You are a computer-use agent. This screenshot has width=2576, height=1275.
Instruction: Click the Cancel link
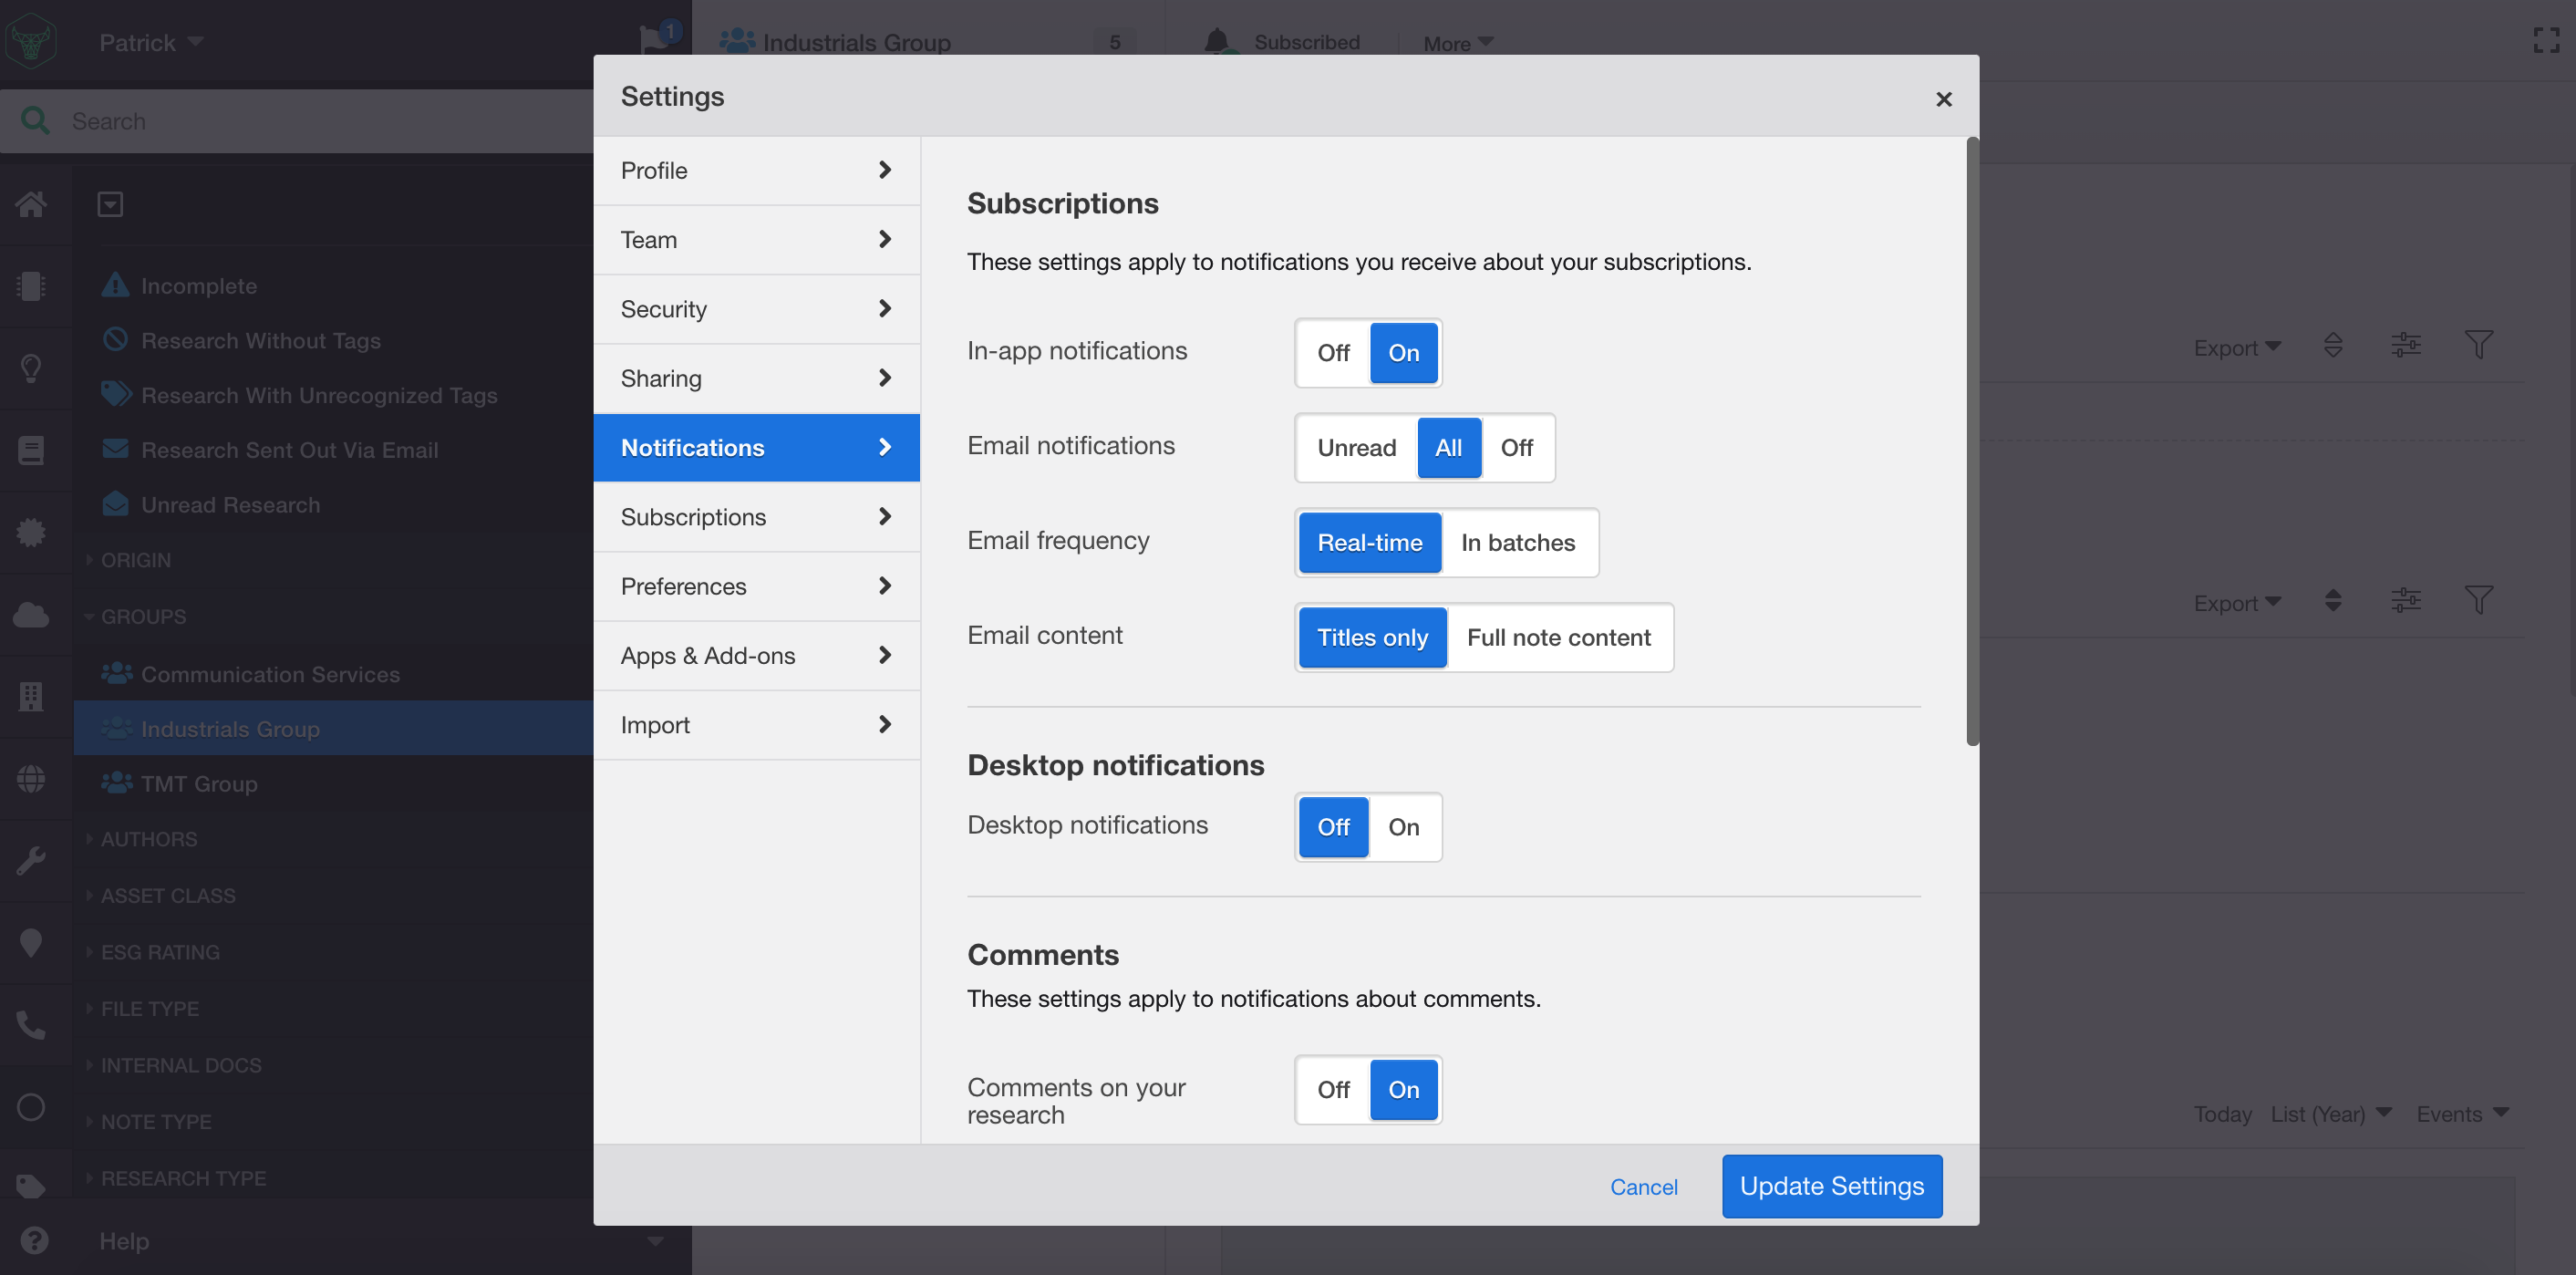pyautogui.click(x=1643, y=1187)
